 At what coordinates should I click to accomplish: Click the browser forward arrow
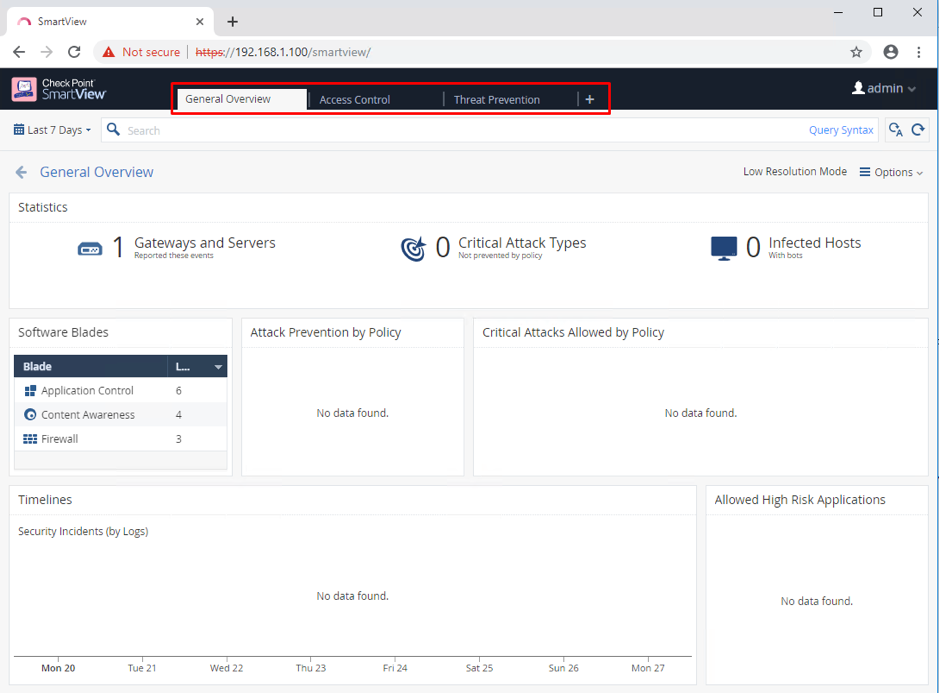tap(47, 52)
